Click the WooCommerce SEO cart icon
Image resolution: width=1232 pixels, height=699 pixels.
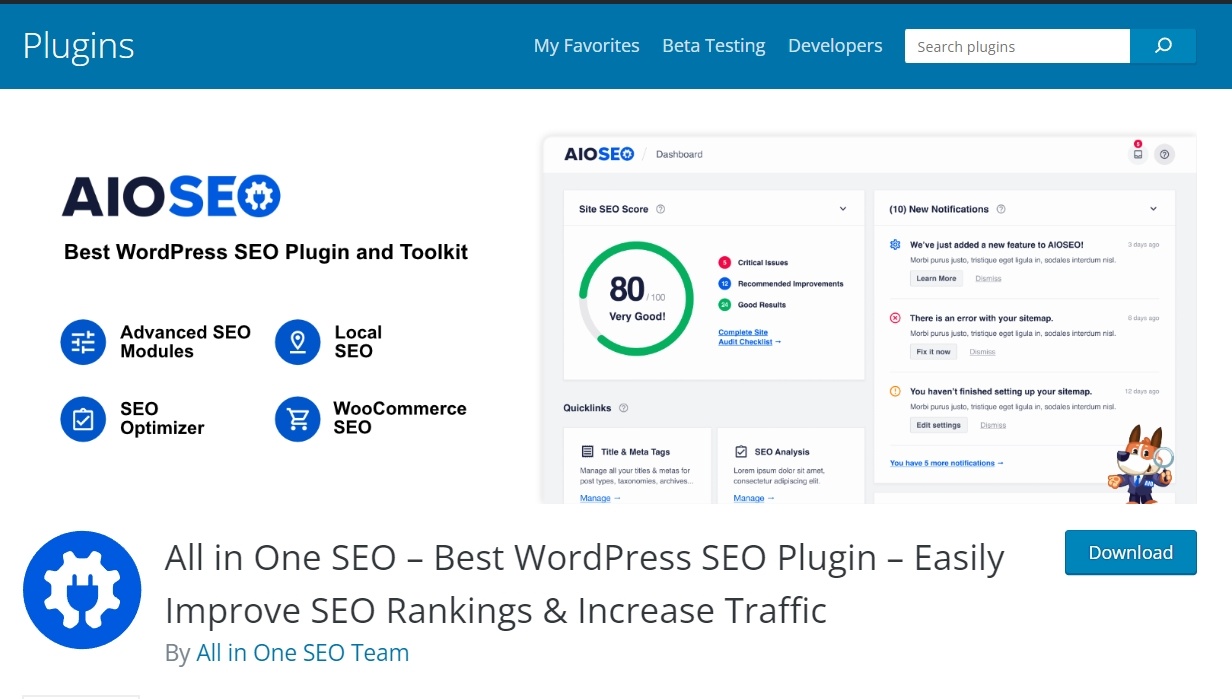297,418
